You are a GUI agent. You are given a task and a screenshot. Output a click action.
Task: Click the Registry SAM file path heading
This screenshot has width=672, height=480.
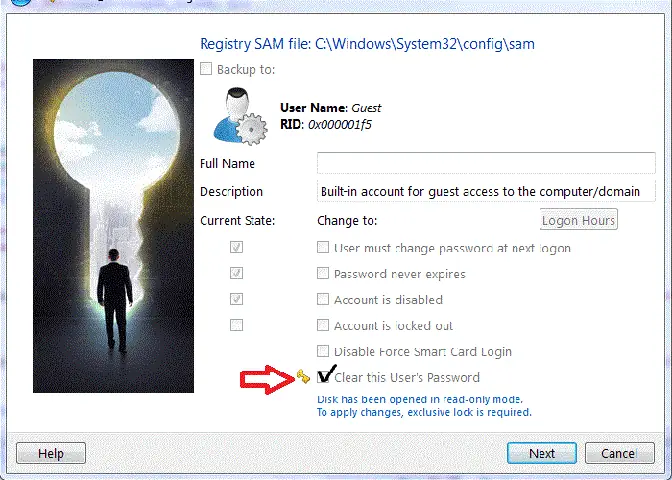pyautogui.click(x=367, y=44)
